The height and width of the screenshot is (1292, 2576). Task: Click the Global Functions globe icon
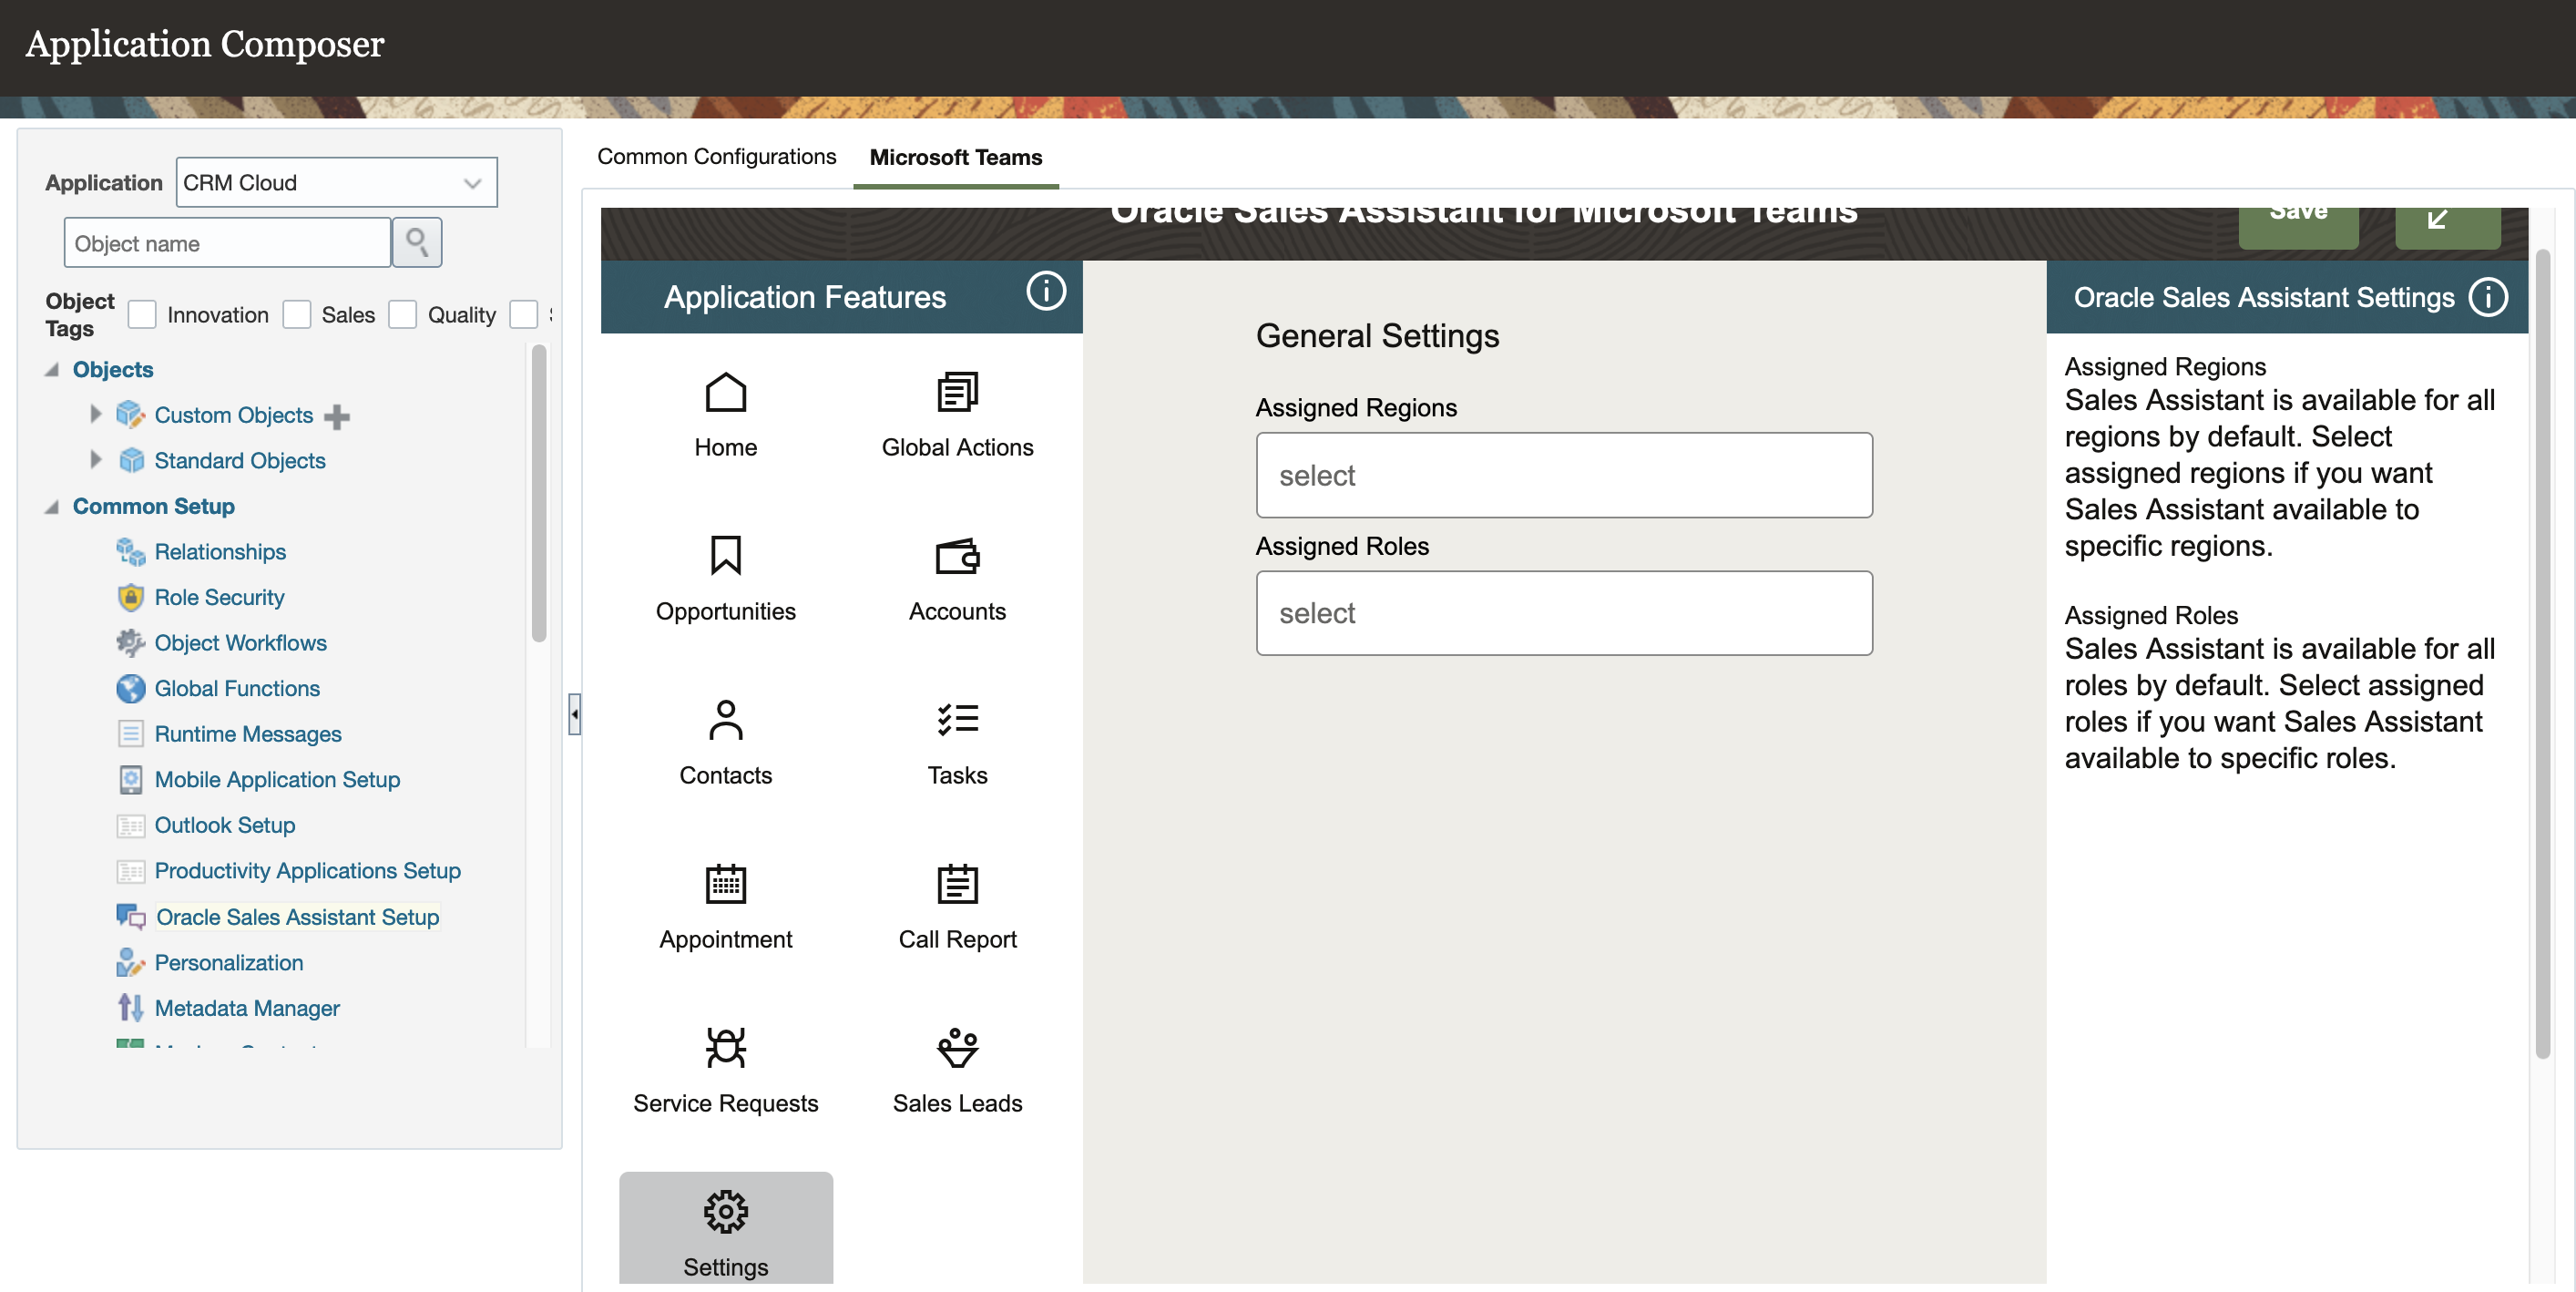[130, 688]
